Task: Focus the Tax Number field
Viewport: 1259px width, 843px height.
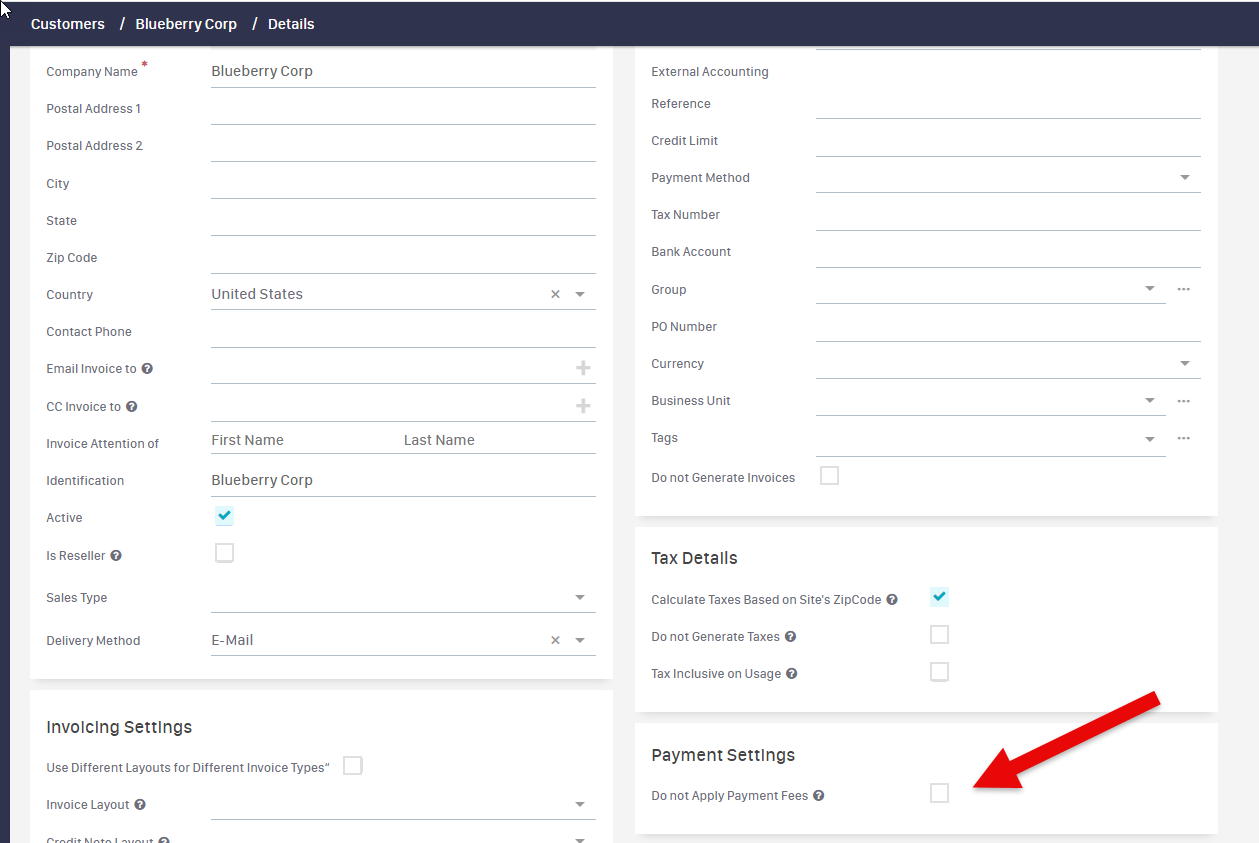Action: pyautogui.click(x=1008, y=215)
